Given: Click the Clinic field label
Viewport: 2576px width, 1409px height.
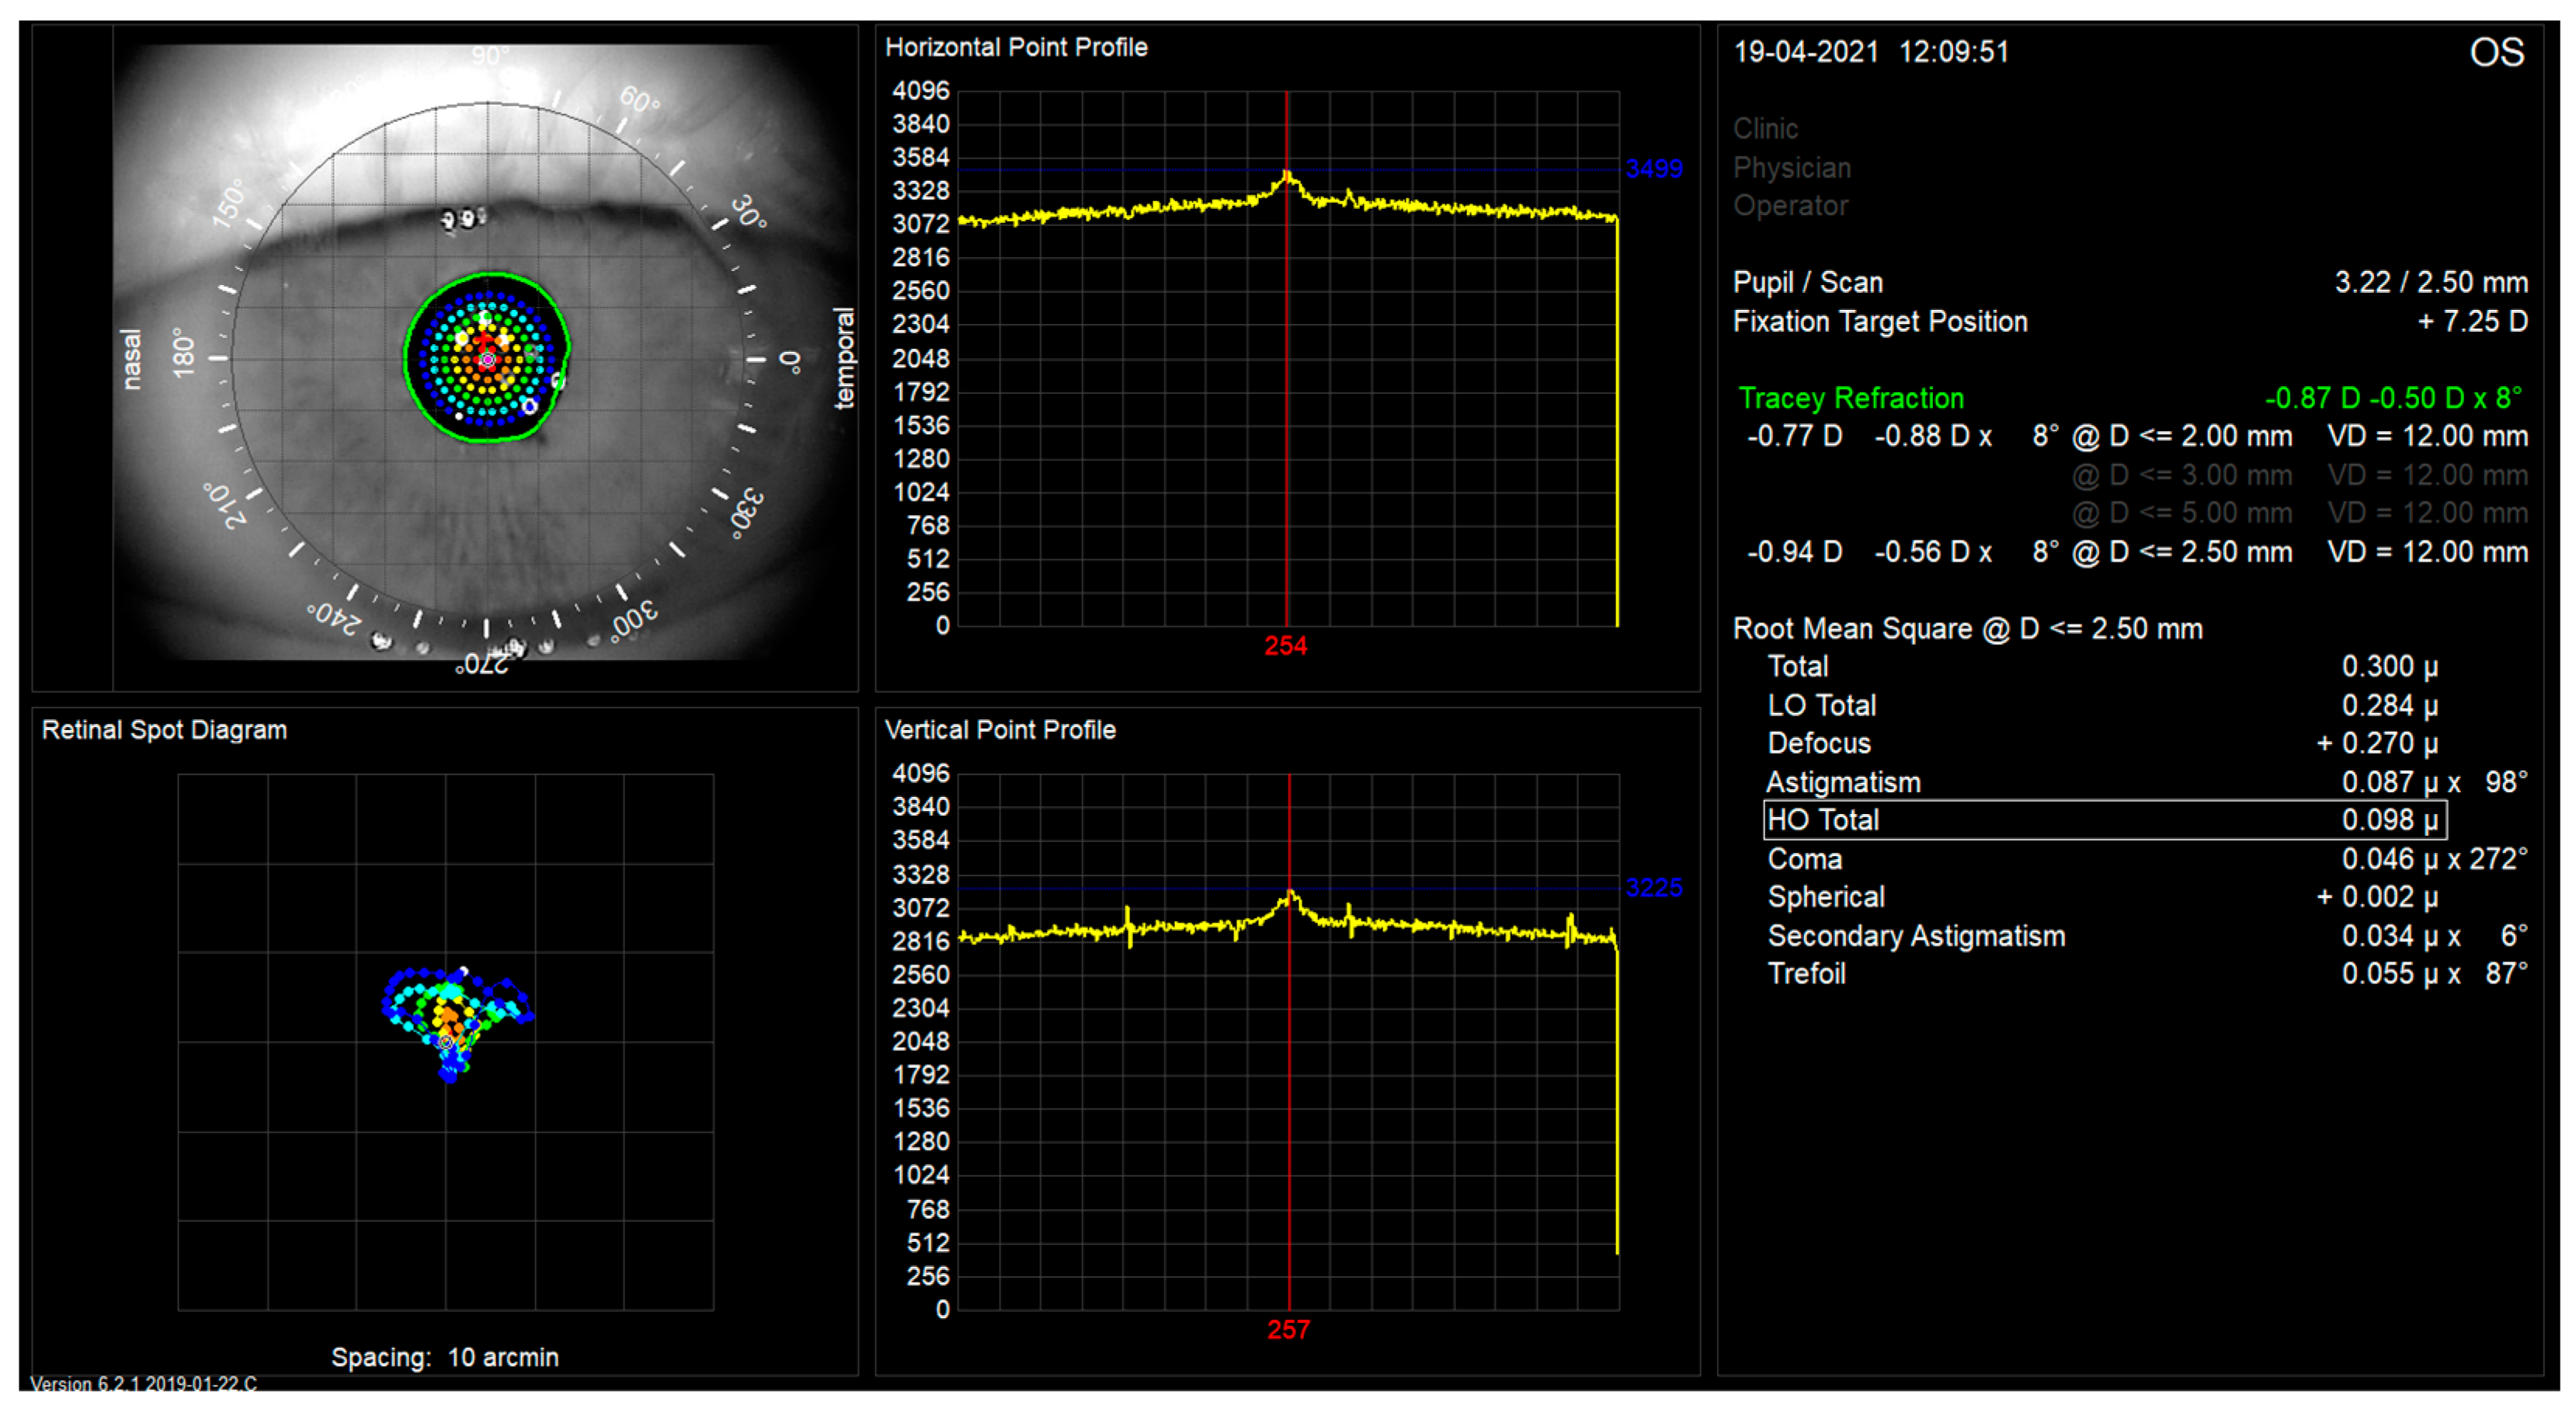Looking at the screenshot, I should coord(1765,129).
